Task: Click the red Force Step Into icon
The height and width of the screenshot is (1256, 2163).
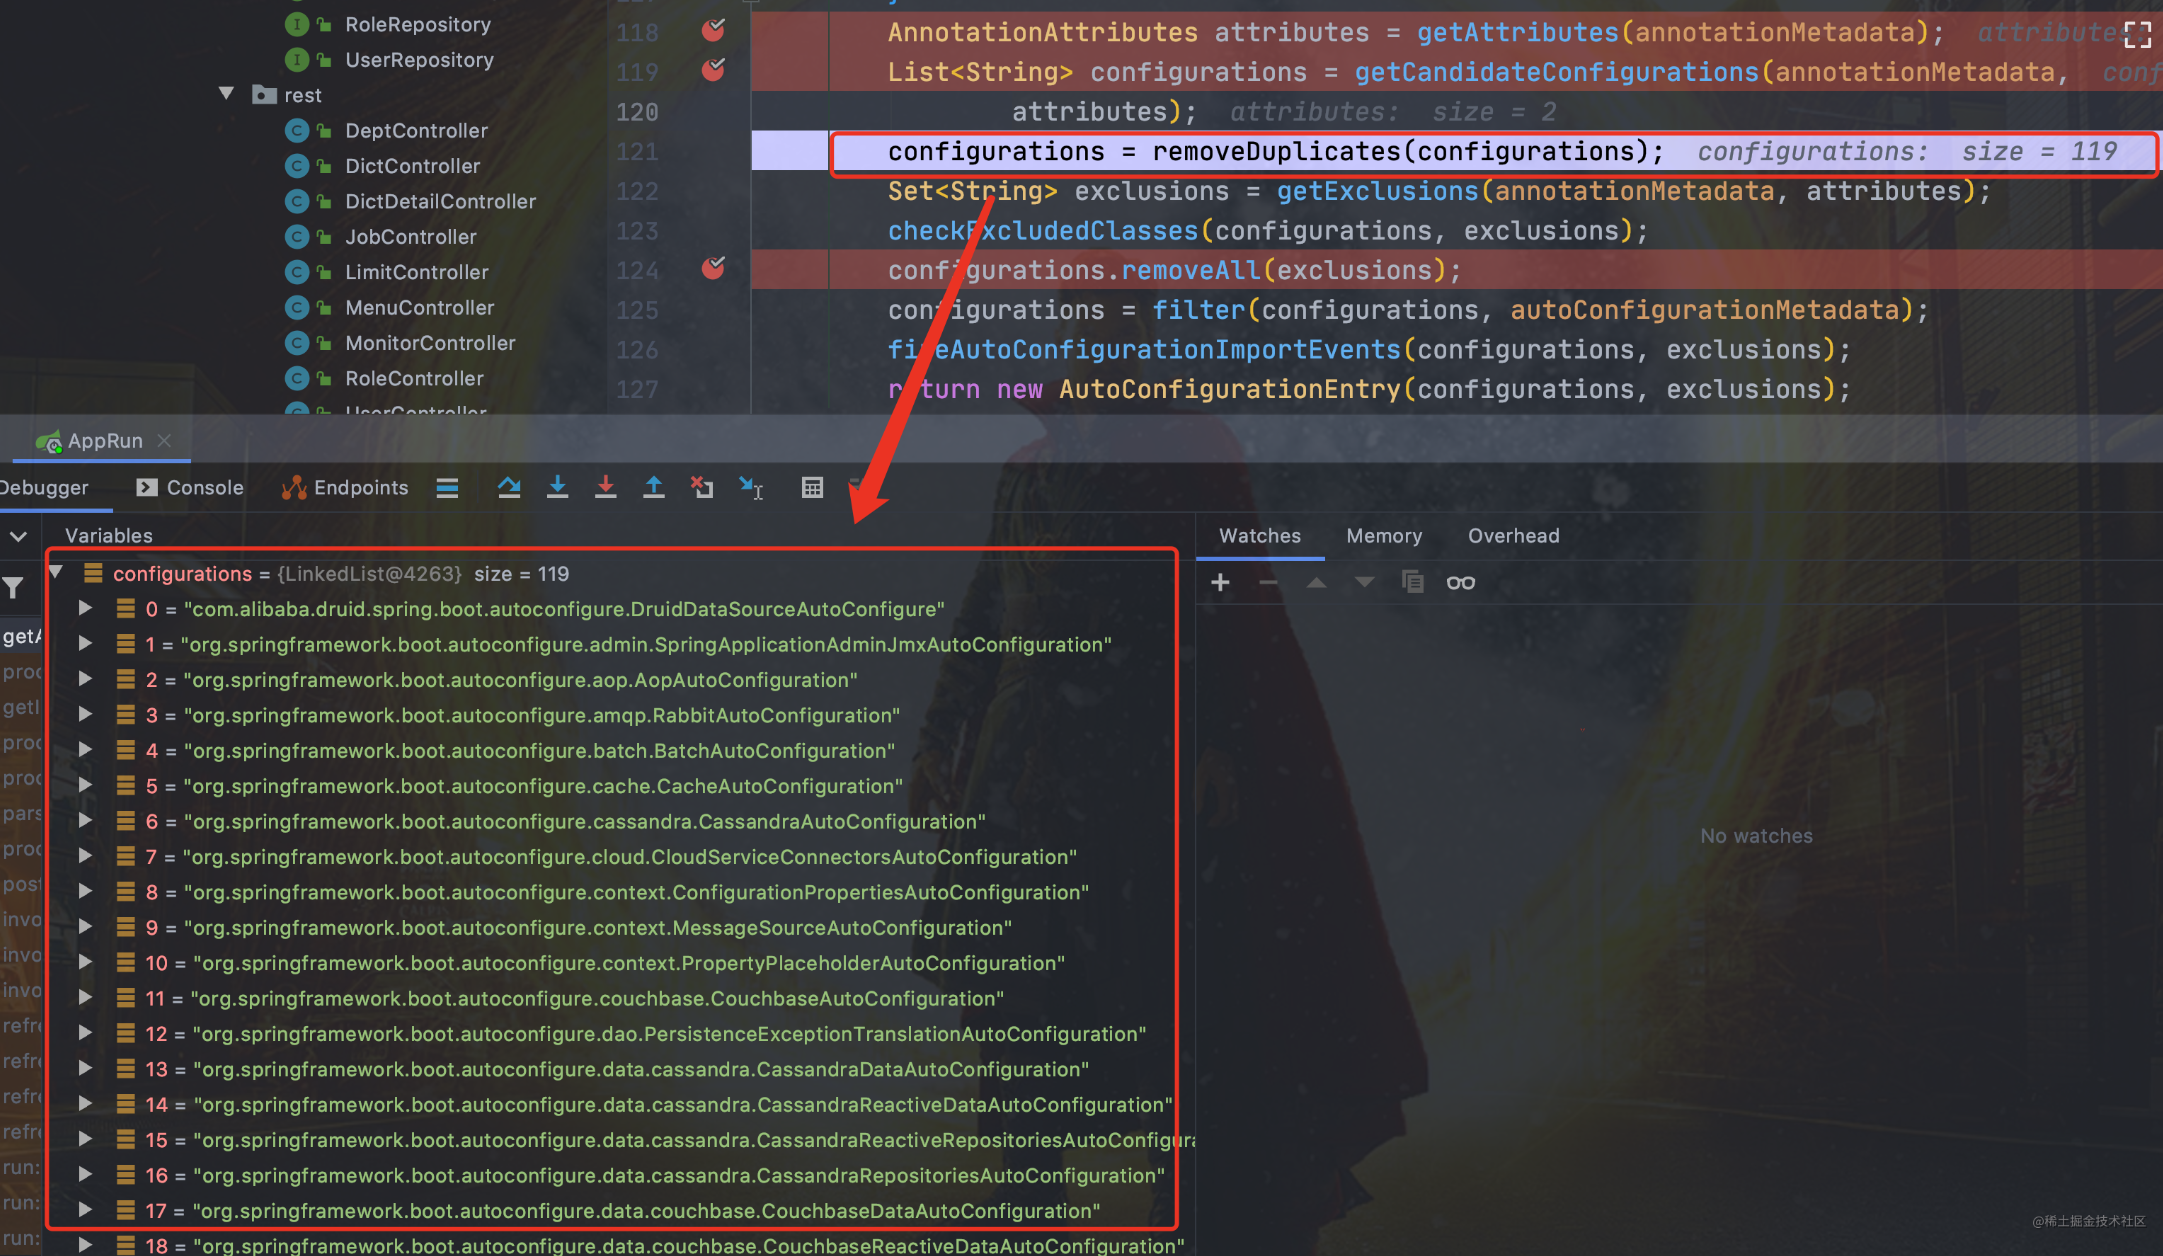Action: (605, 487)
